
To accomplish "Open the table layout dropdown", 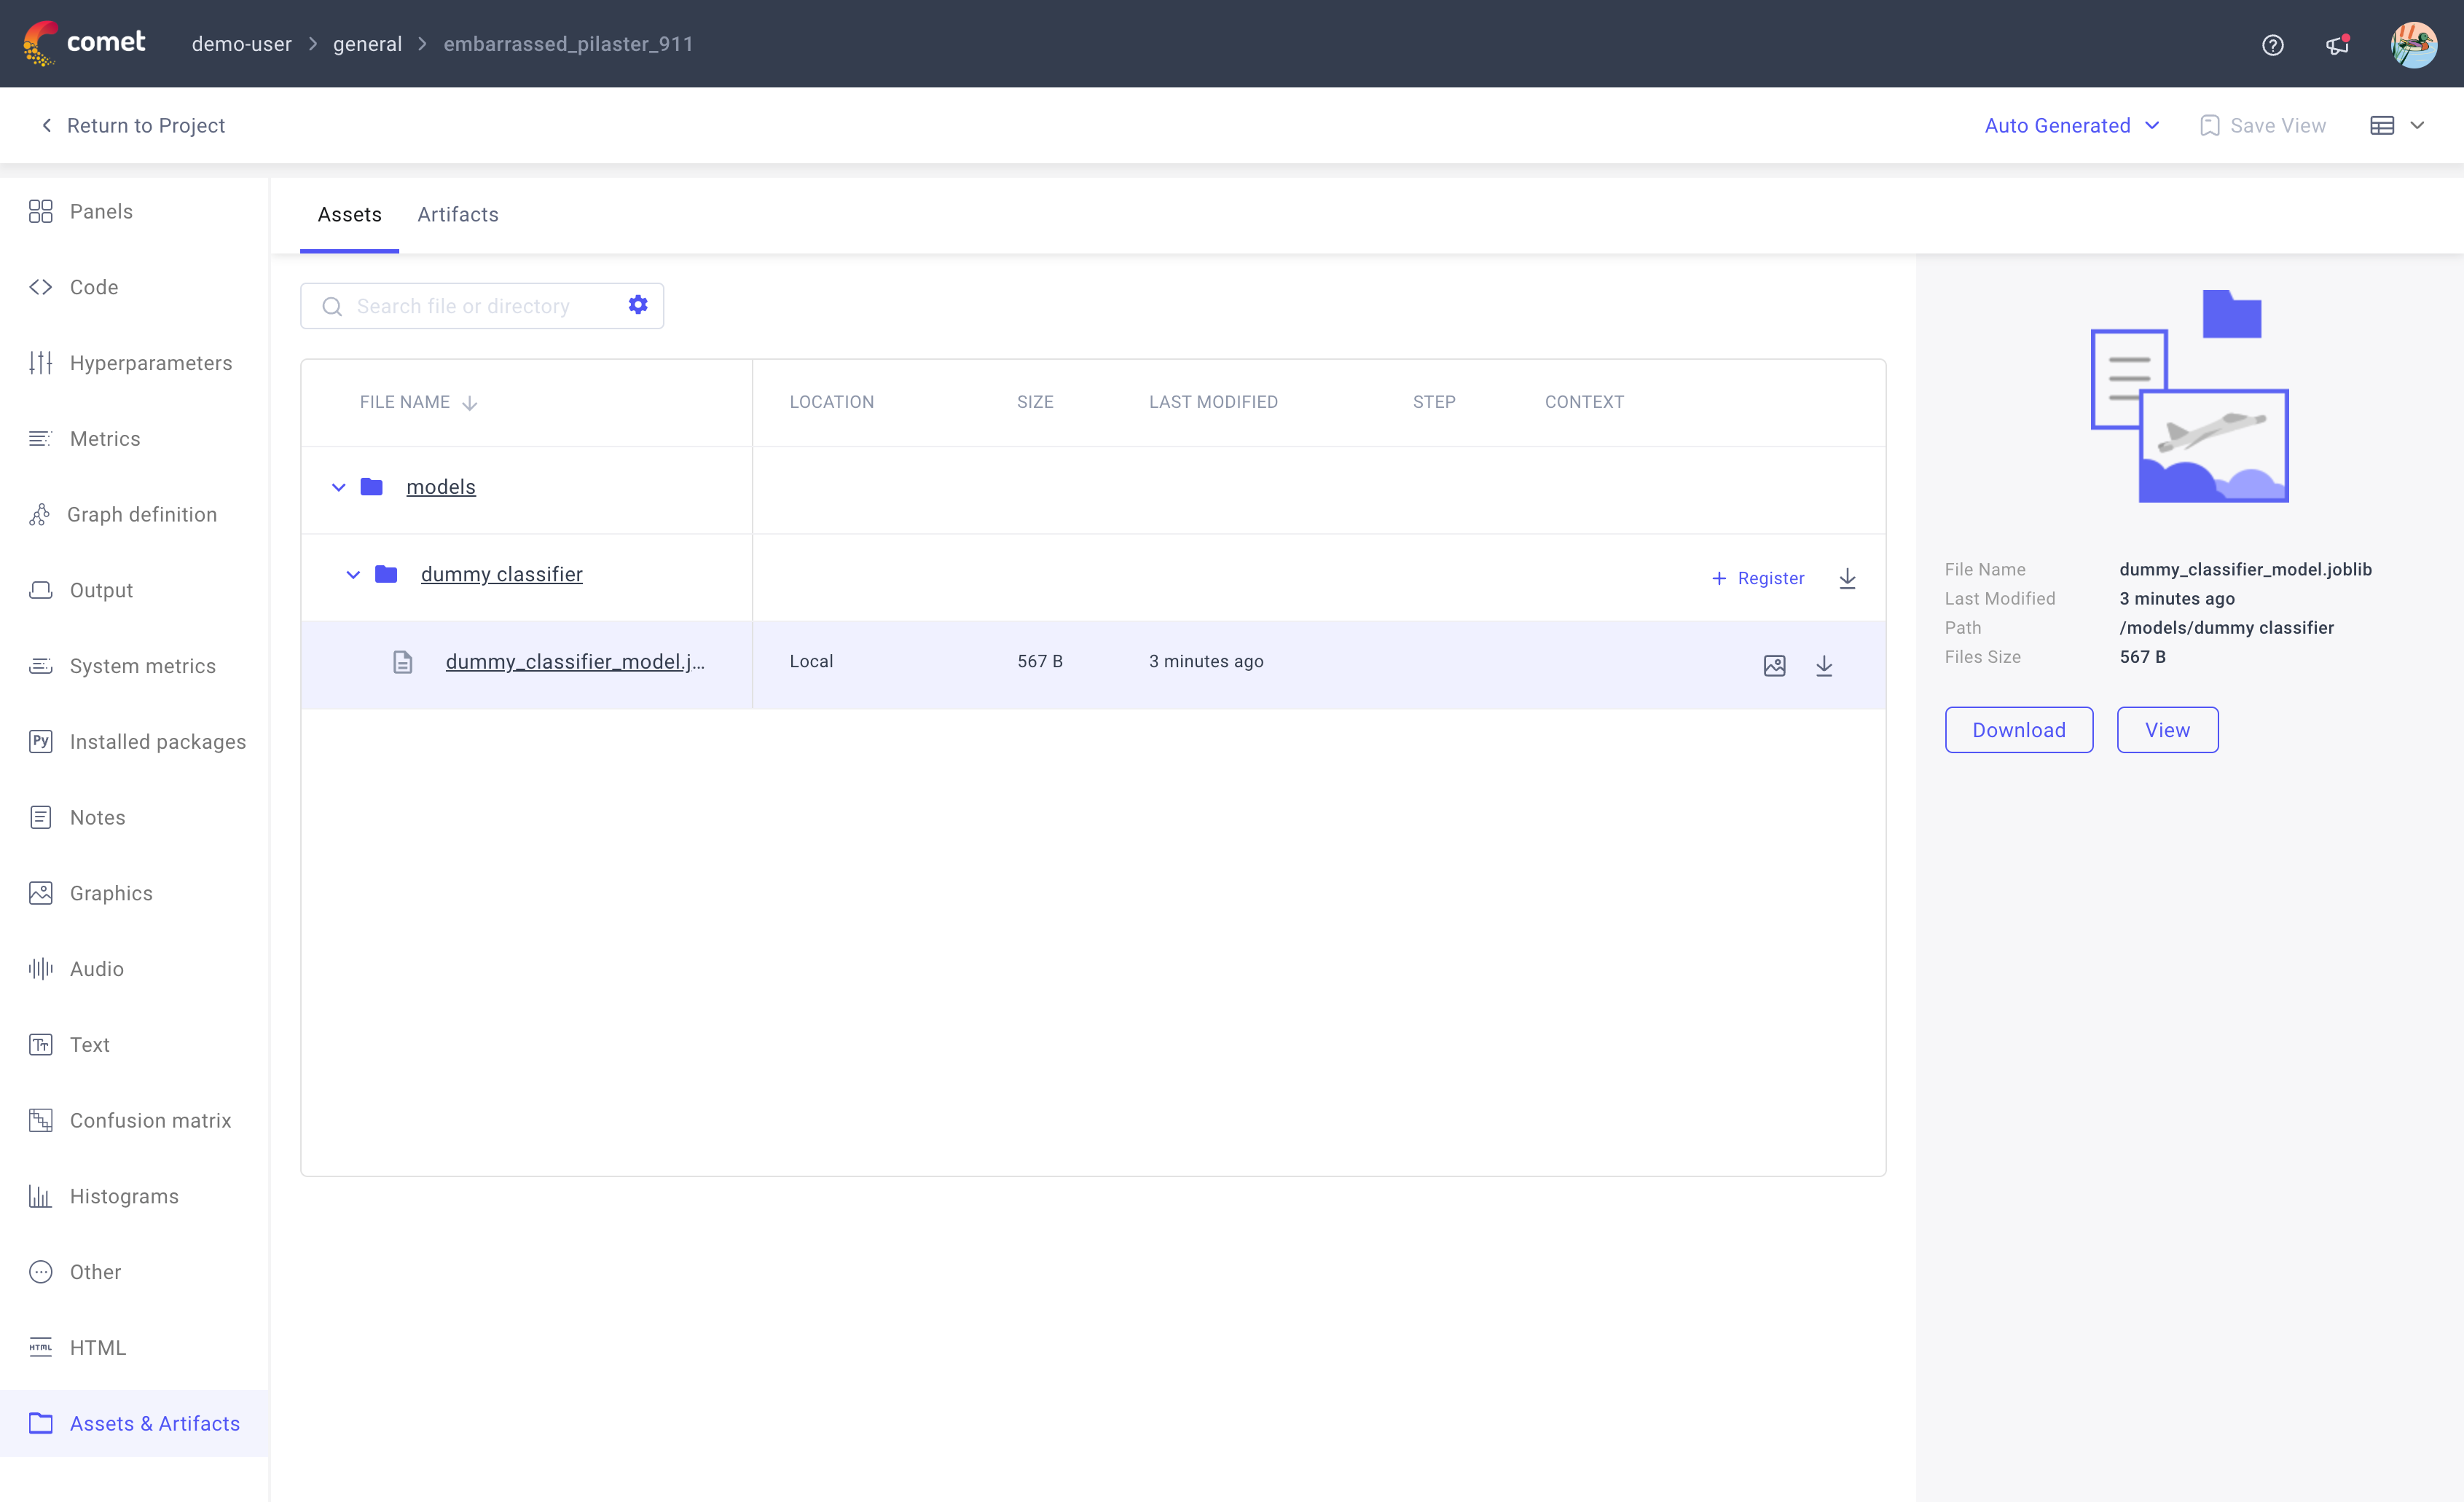I will 2397,125.
